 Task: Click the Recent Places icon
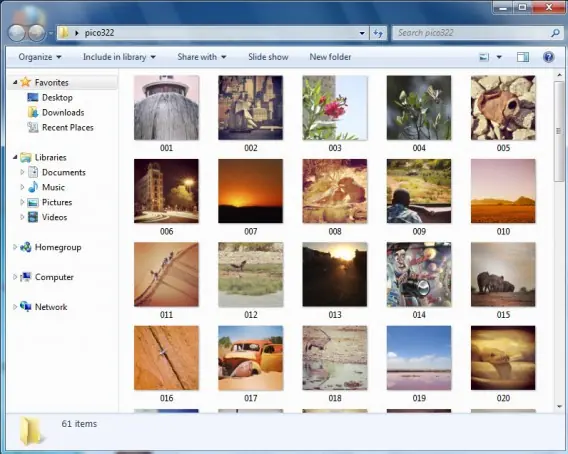click(x=33, y=128)
